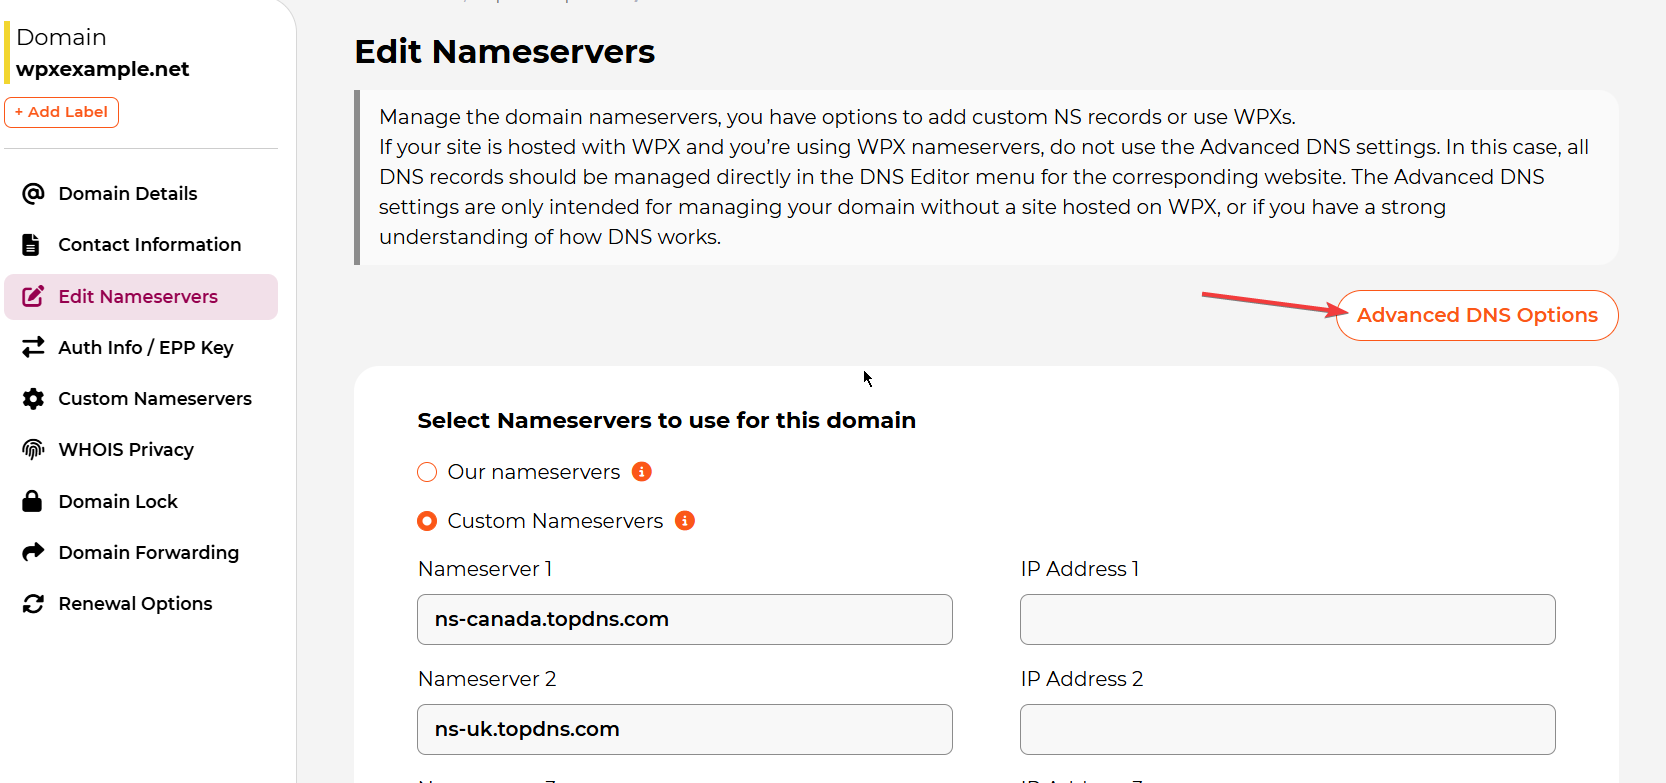The image size is (1666, 783).
Task: Select the Our nameservers radio button
Action: (x=427, y=472)
